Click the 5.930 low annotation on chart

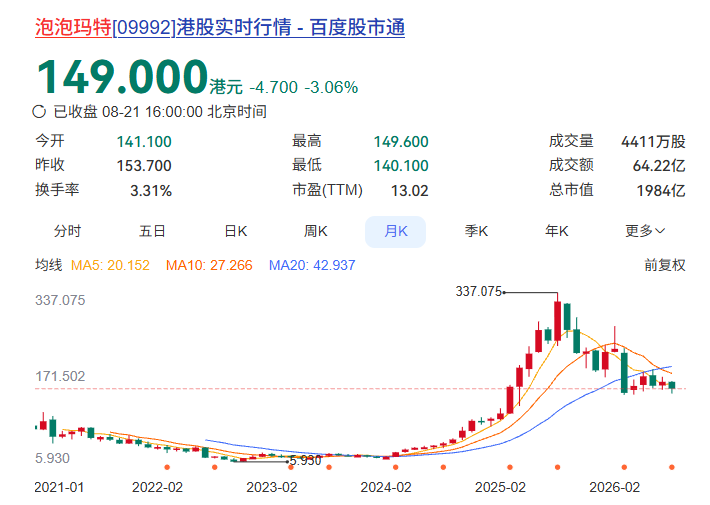click(305, 461)
